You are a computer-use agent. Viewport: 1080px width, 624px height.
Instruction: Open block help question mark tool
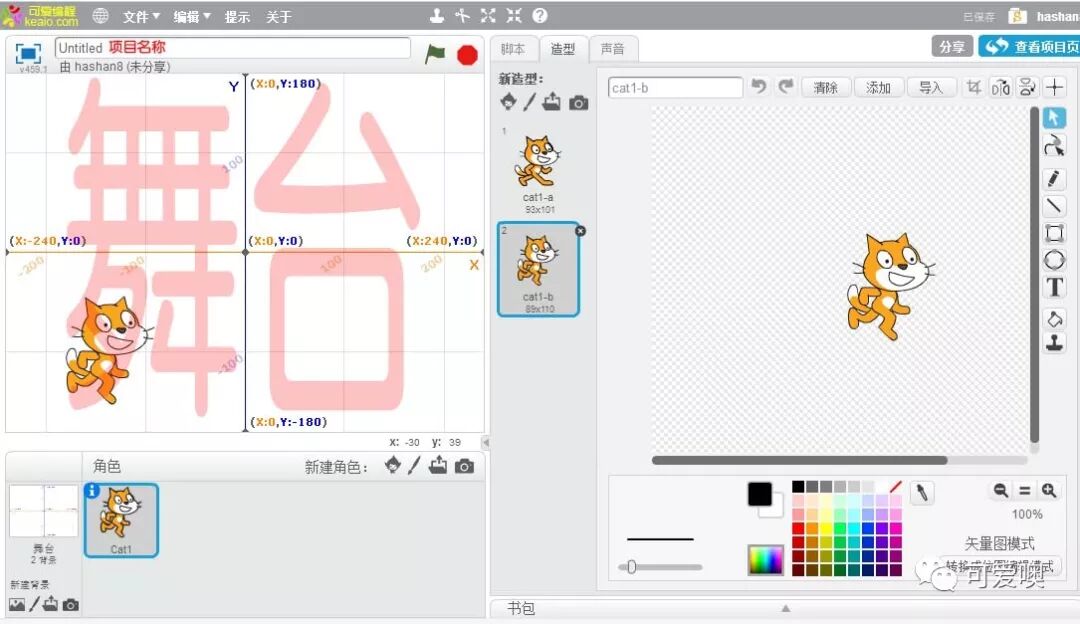(540, 16)
